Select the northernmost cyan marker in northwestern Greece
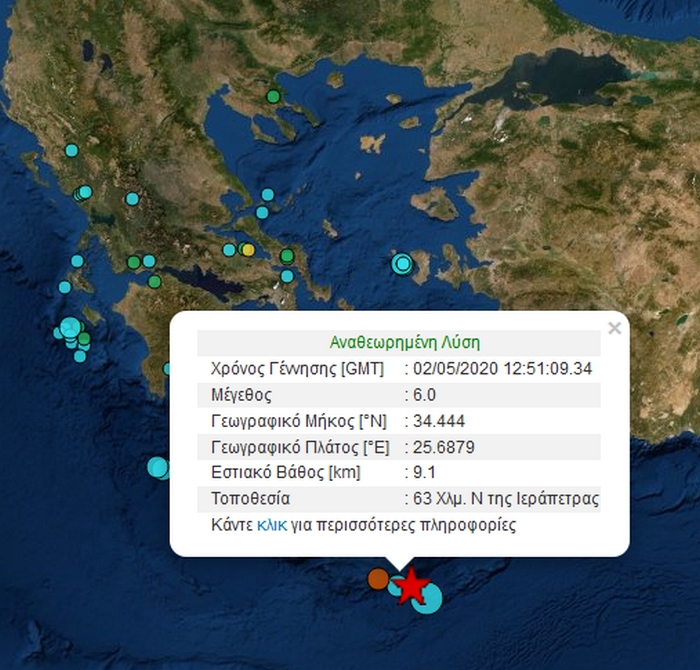 coord(71,151)
